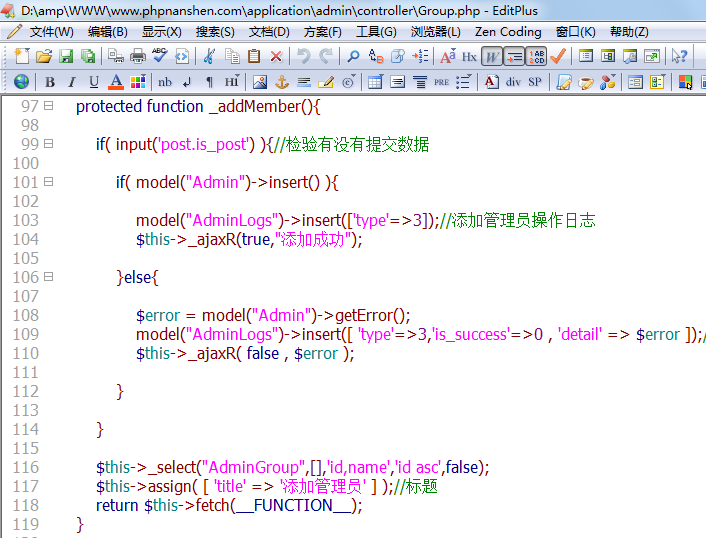Screen dimensions: 706x538
Task: Toggle the auto indent button
Action: pyautogui.click(x=514, y=57)
